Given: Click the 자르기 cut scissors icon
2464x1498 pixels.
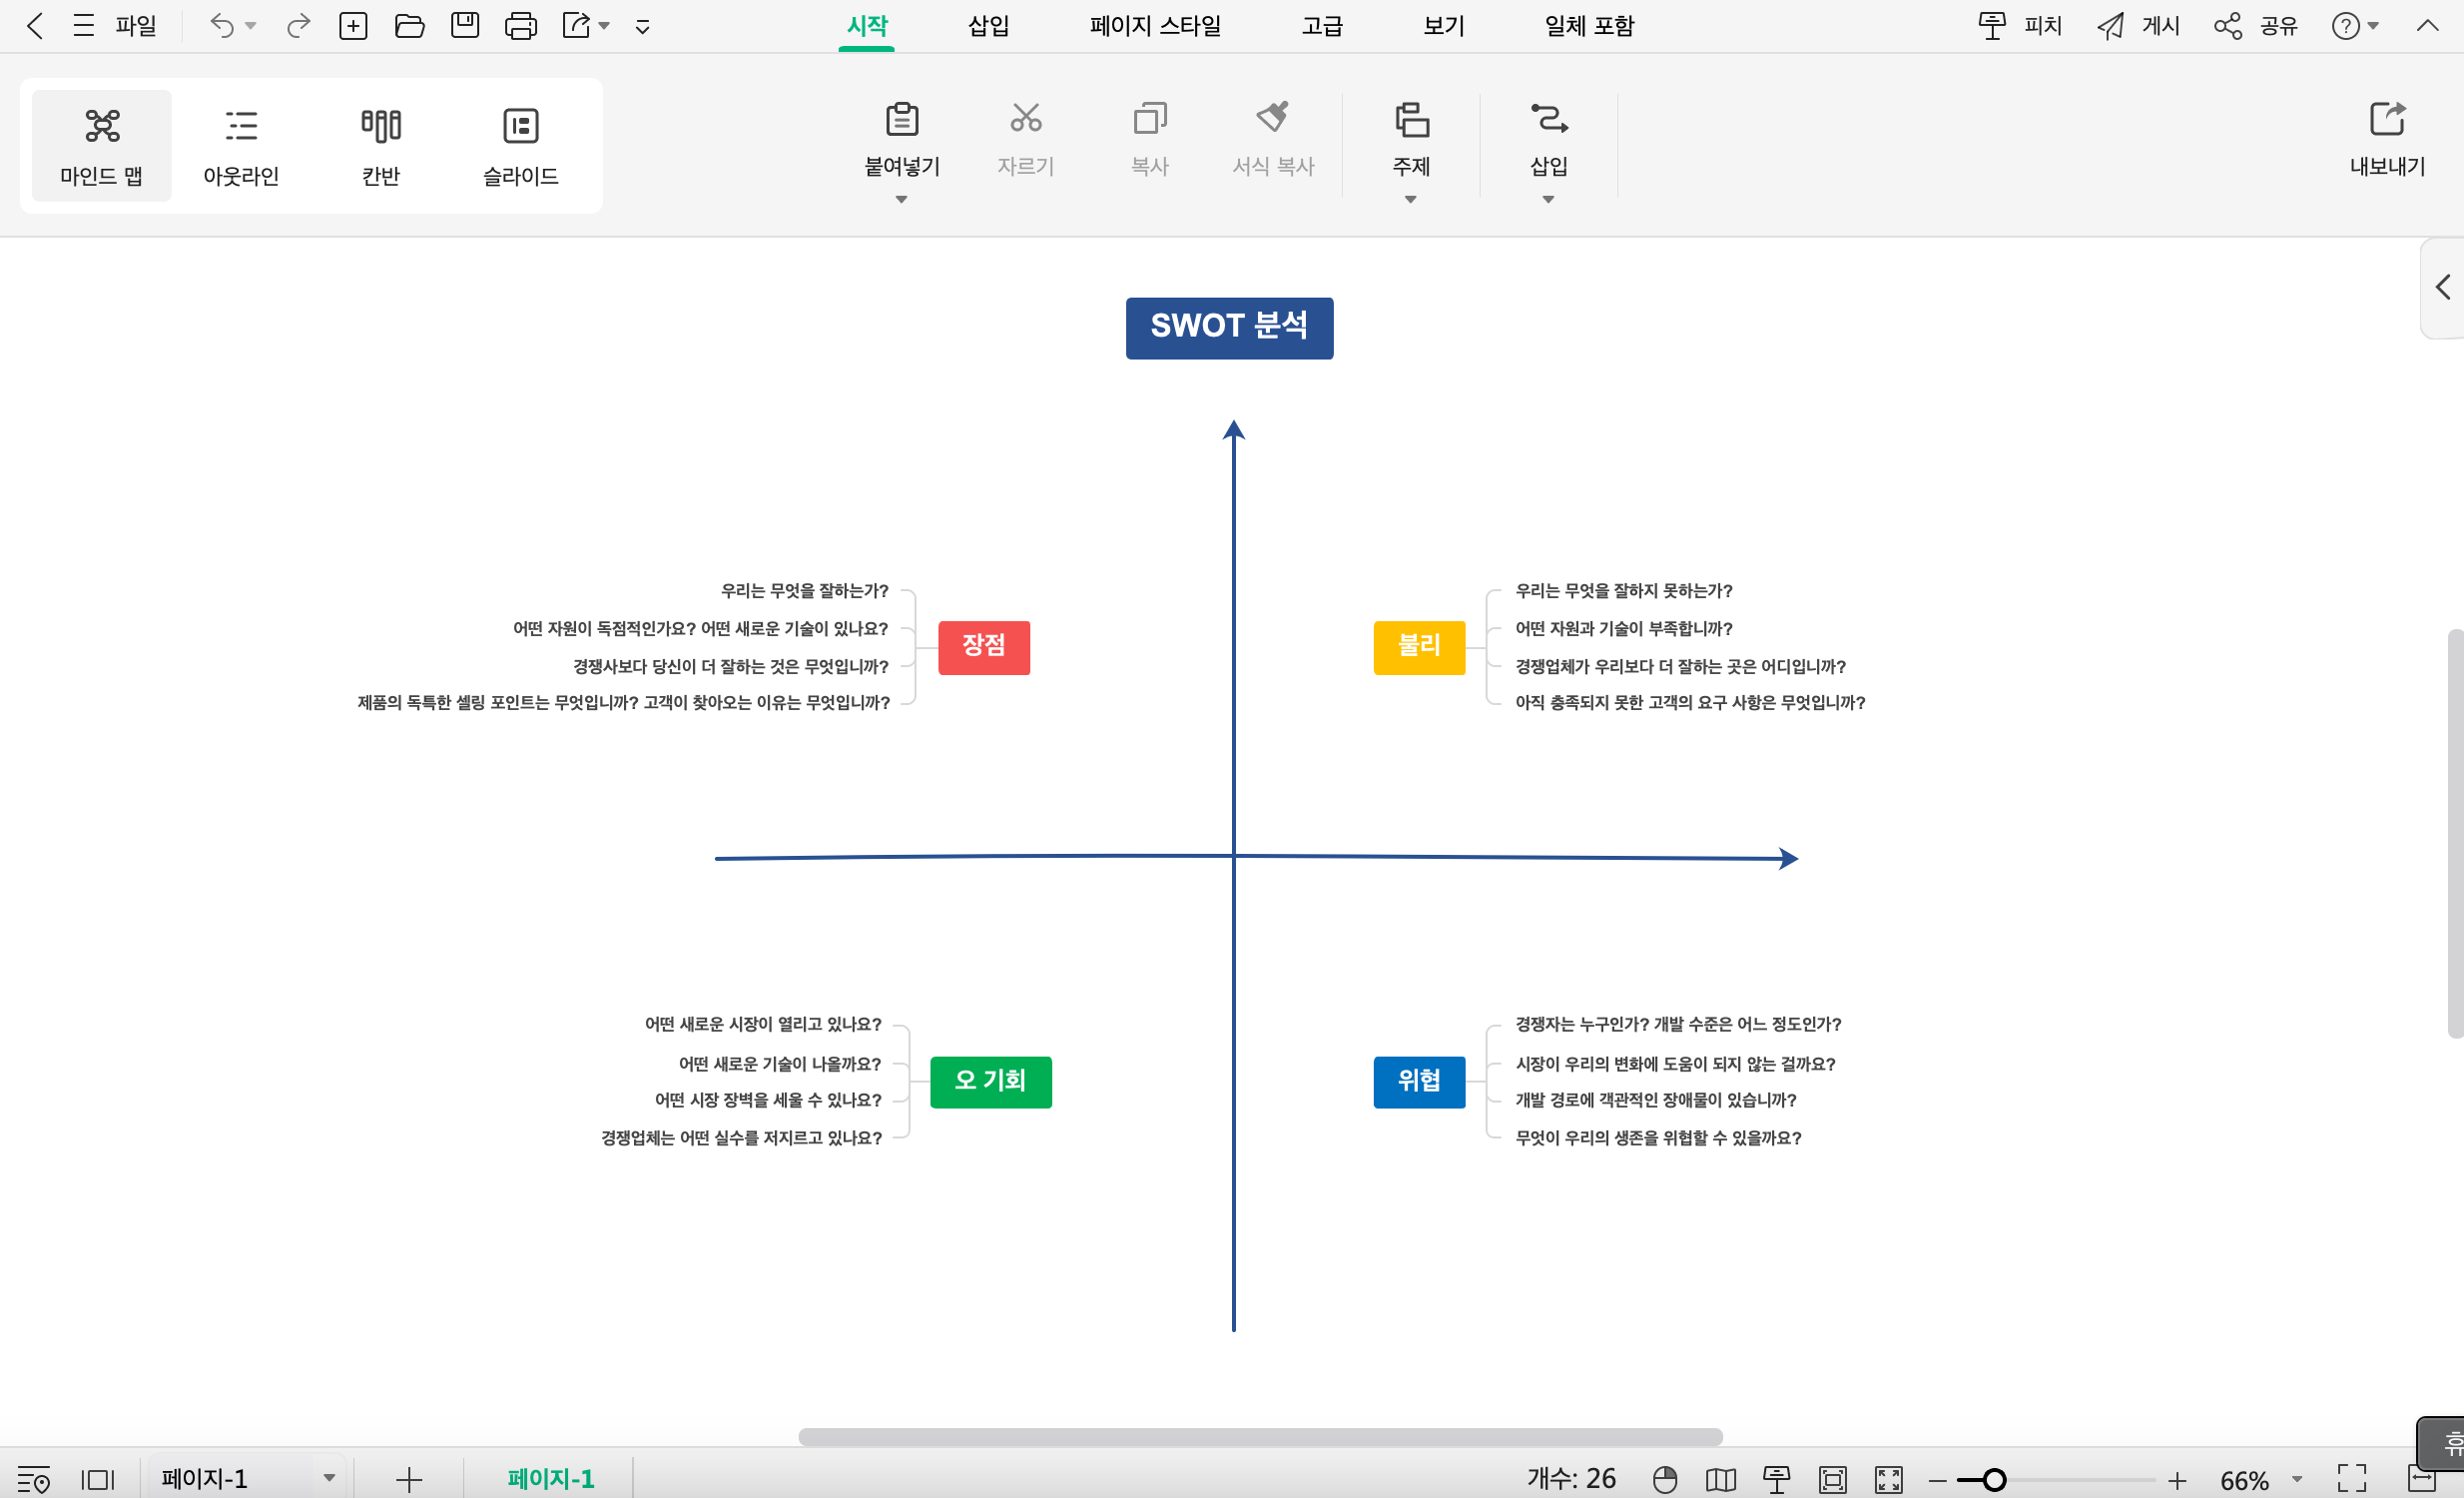Looking at the screenshot, I should click(x=1025, y=119).
